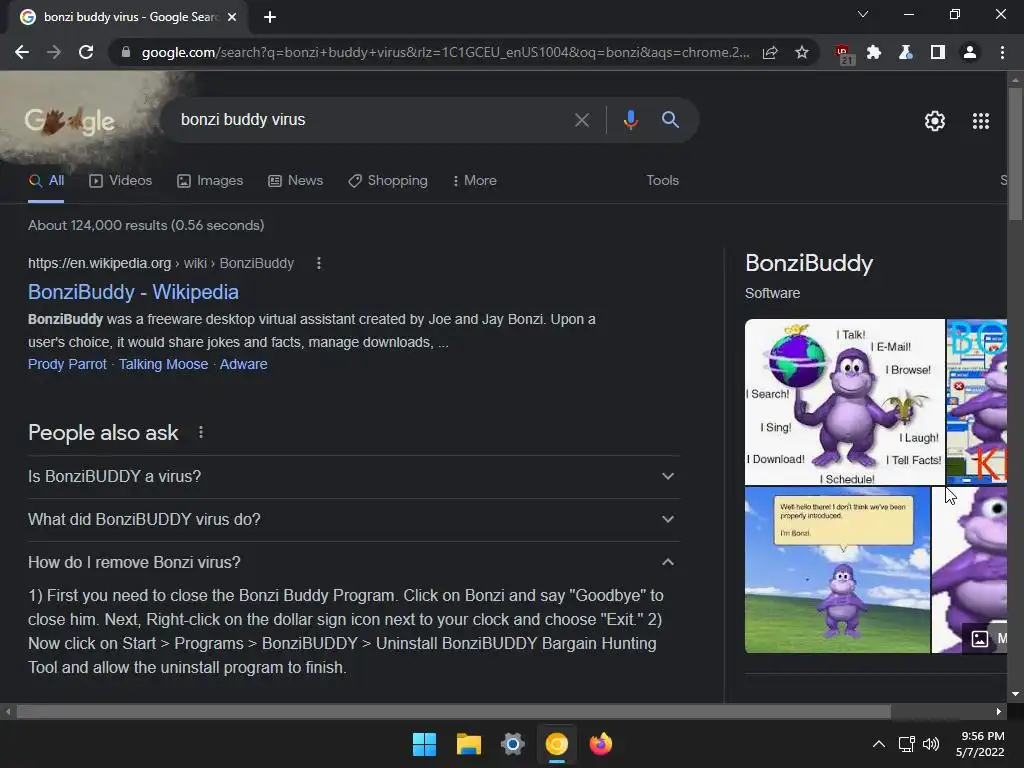Click scroll down arrow on vertical scrollbar

(x=1015, y=694)
